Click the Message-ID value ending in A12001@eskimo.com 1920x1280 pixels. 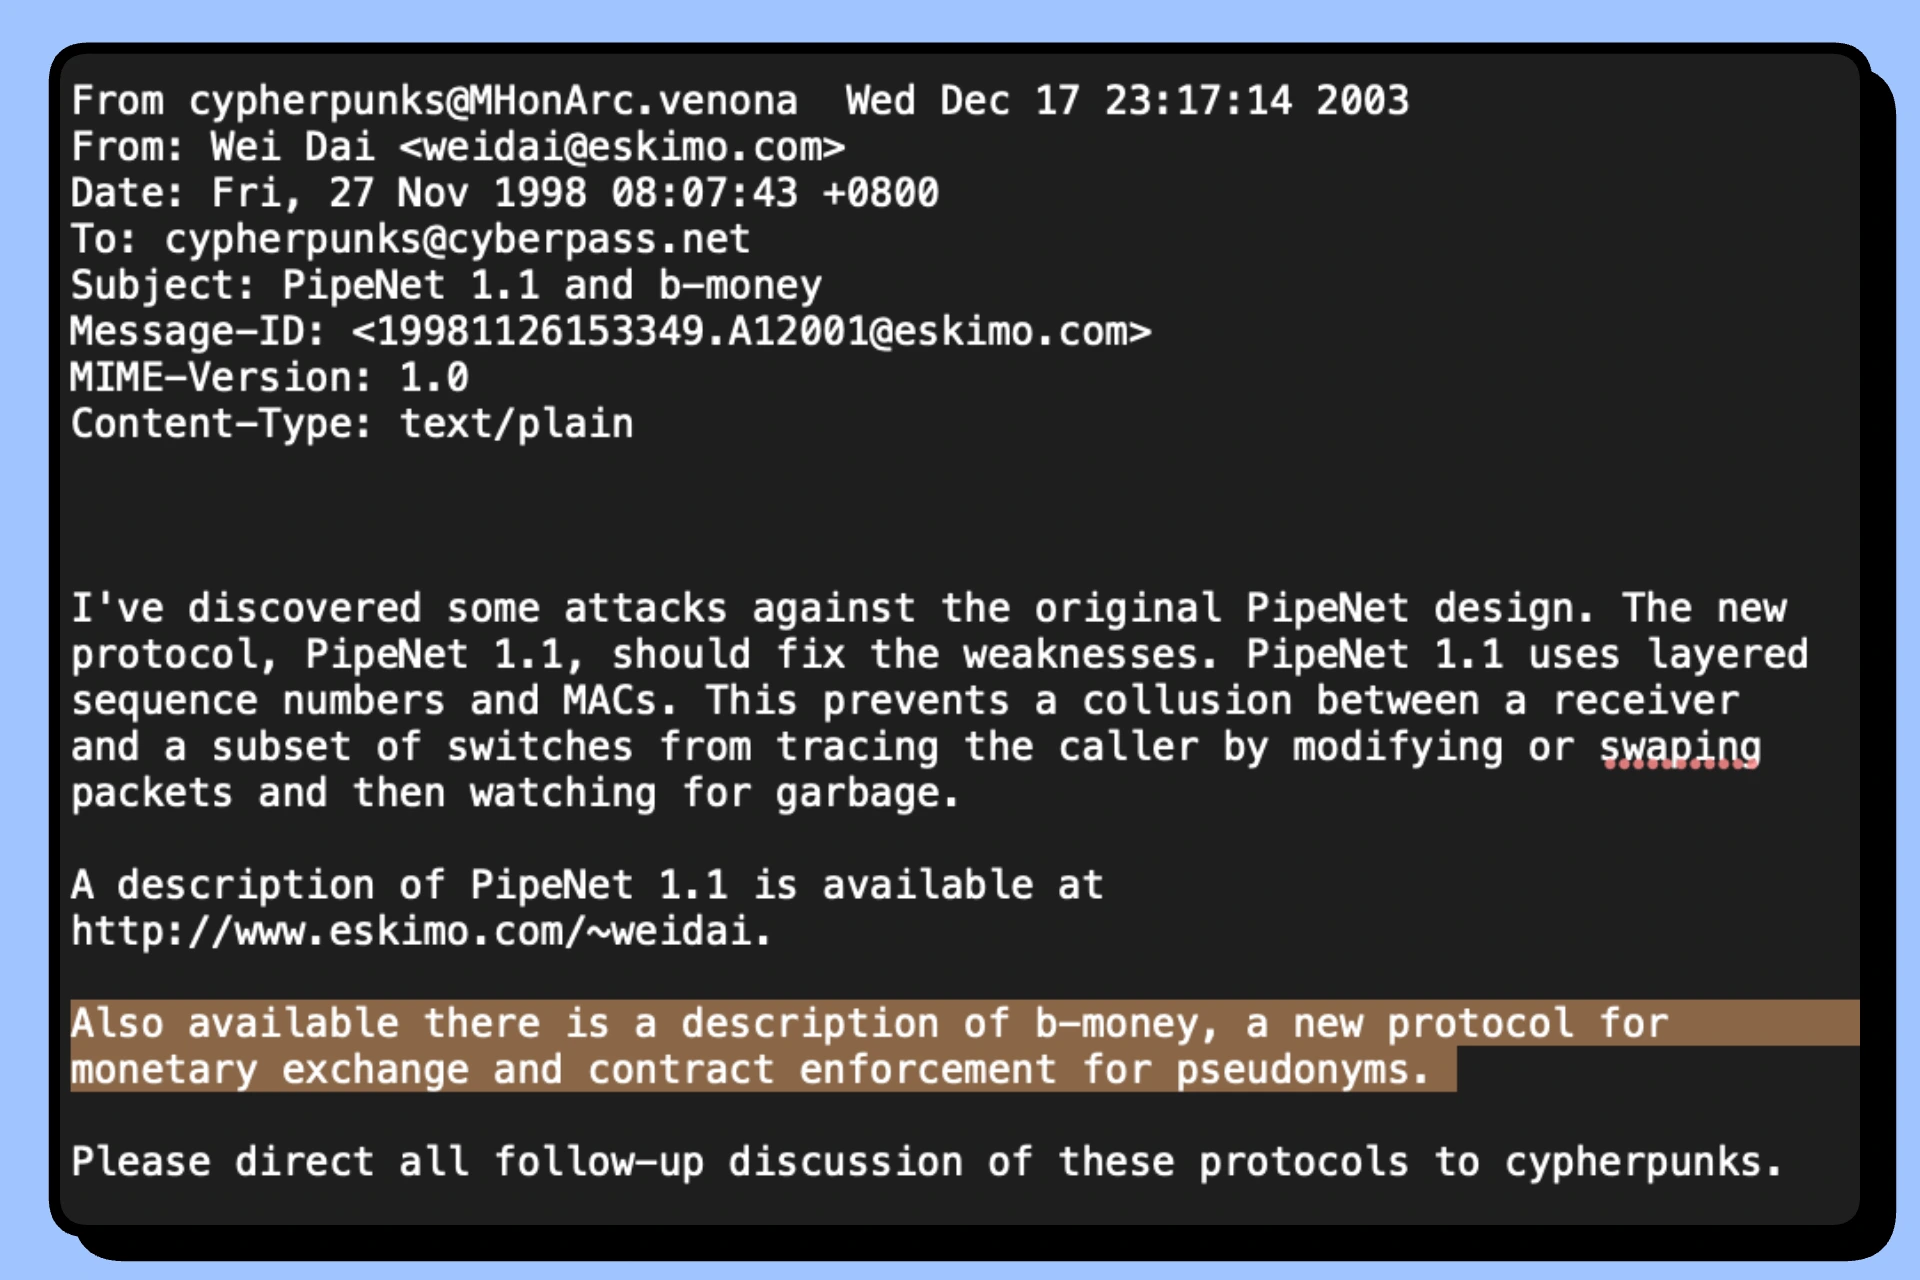(751, 331)
